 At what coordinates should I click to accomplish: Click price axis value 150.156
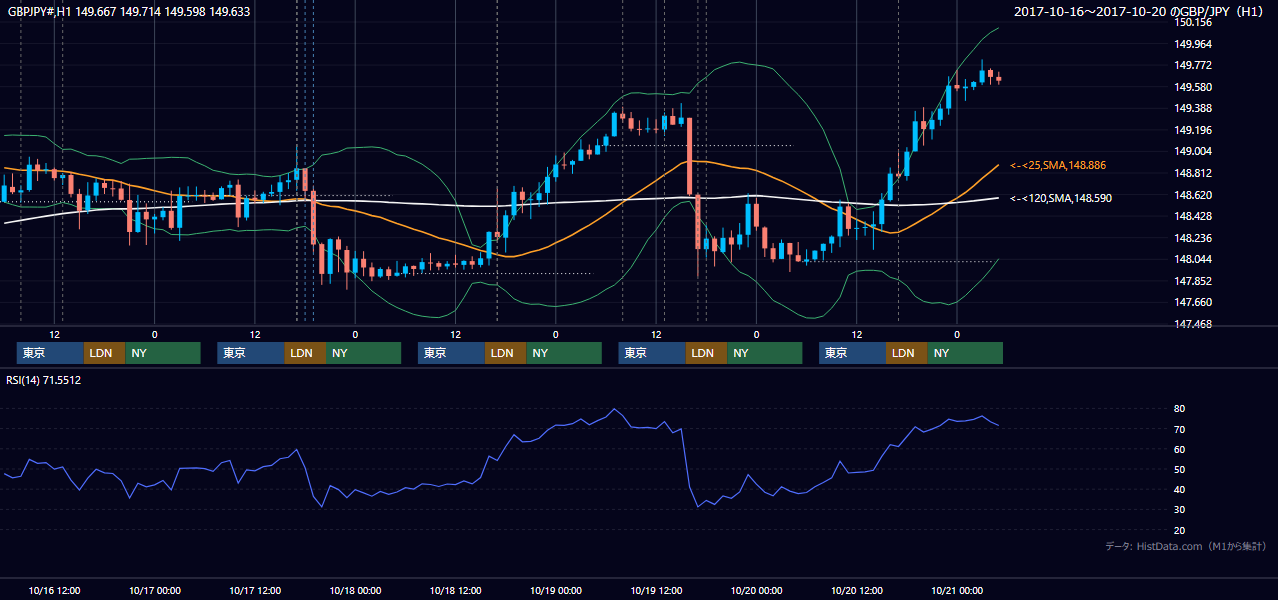1192,22
